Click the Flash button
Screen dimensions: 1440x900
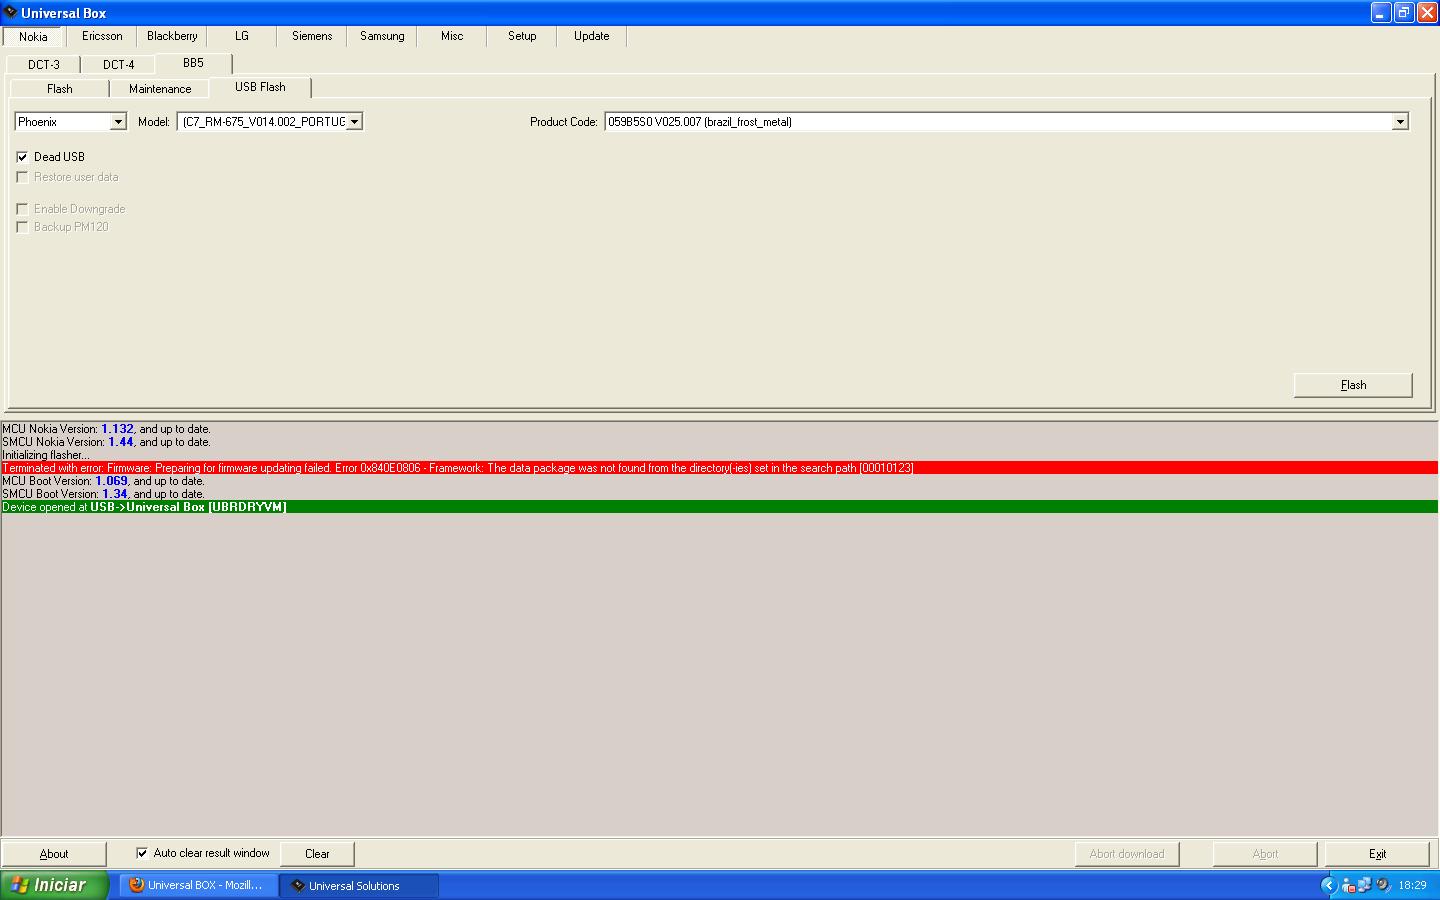pyautogui.click(x=1353, y=385)
